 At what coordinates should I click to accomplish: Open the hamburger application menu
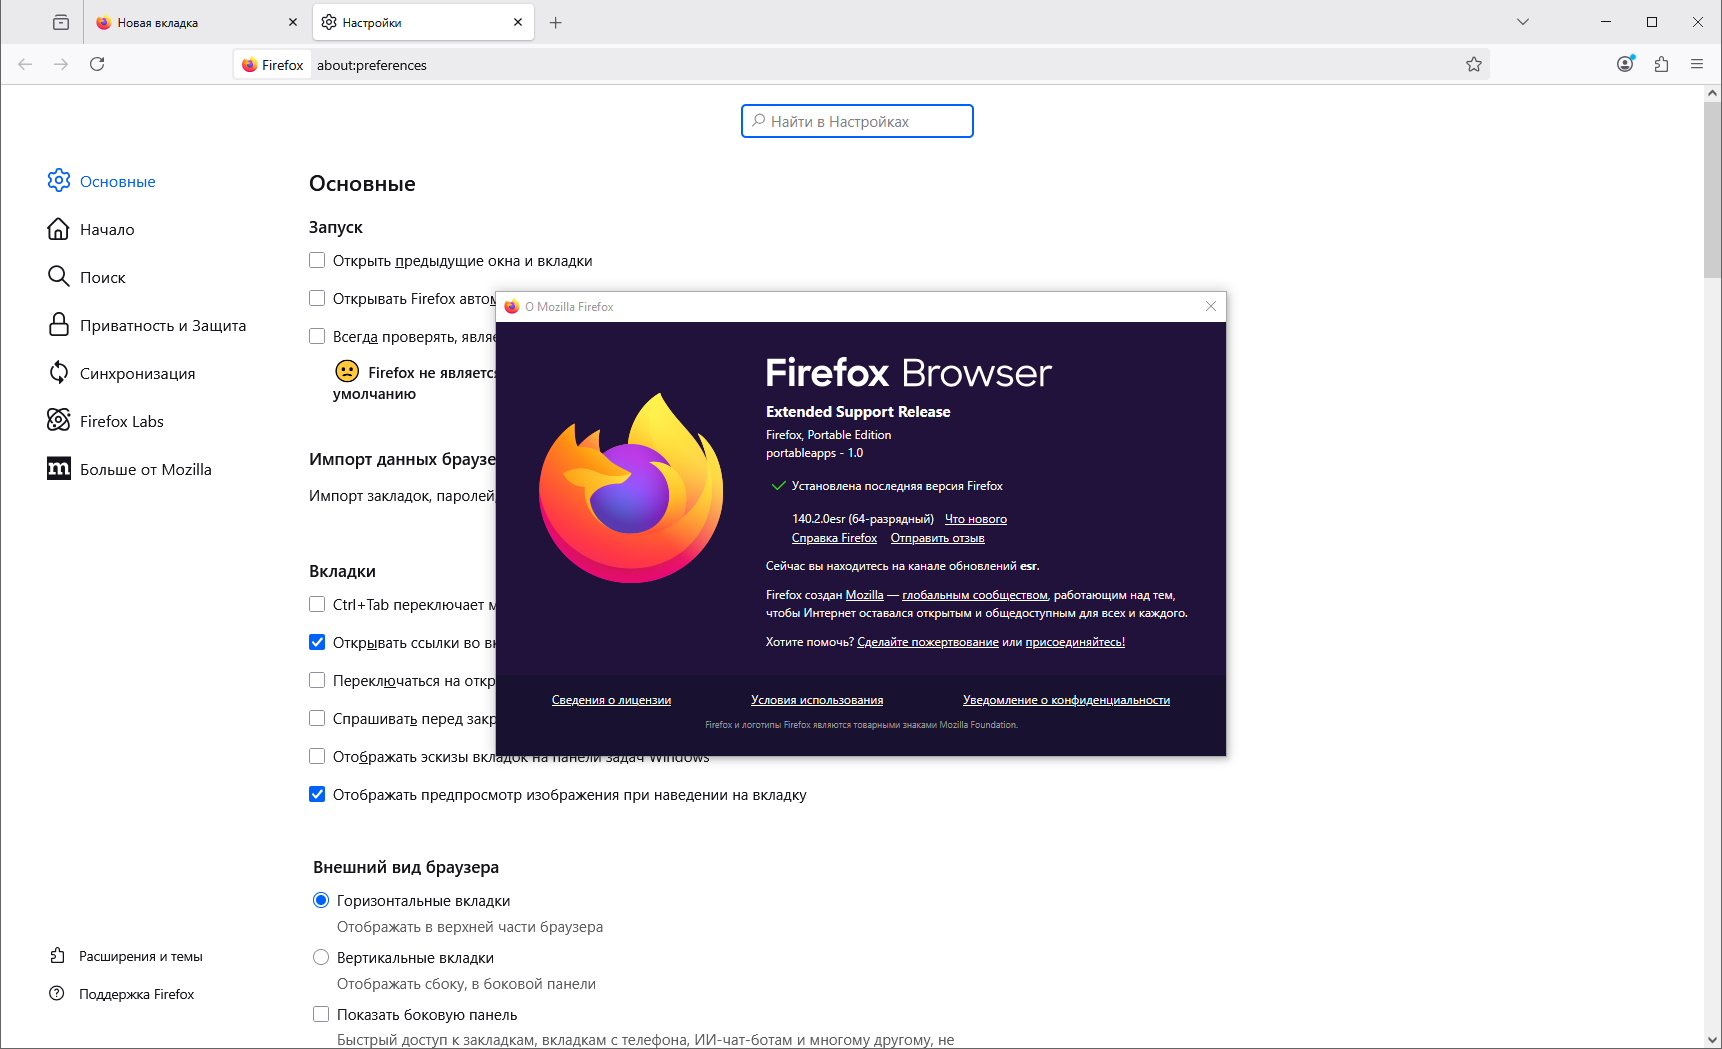coord(1697,64)
